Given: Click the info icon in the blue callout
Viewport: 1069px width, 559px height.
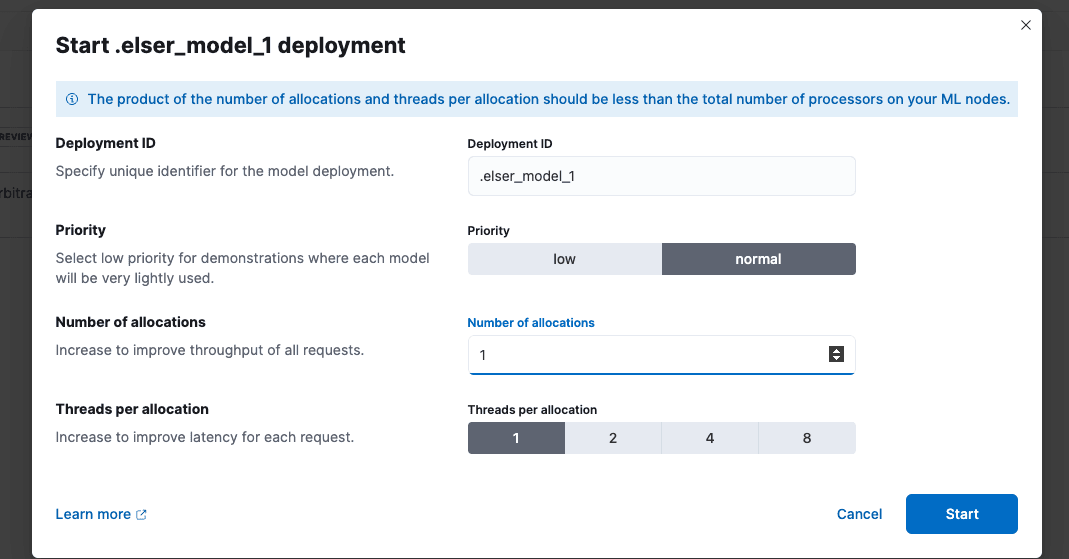Looking at the screenshot, I should (72, 99).
